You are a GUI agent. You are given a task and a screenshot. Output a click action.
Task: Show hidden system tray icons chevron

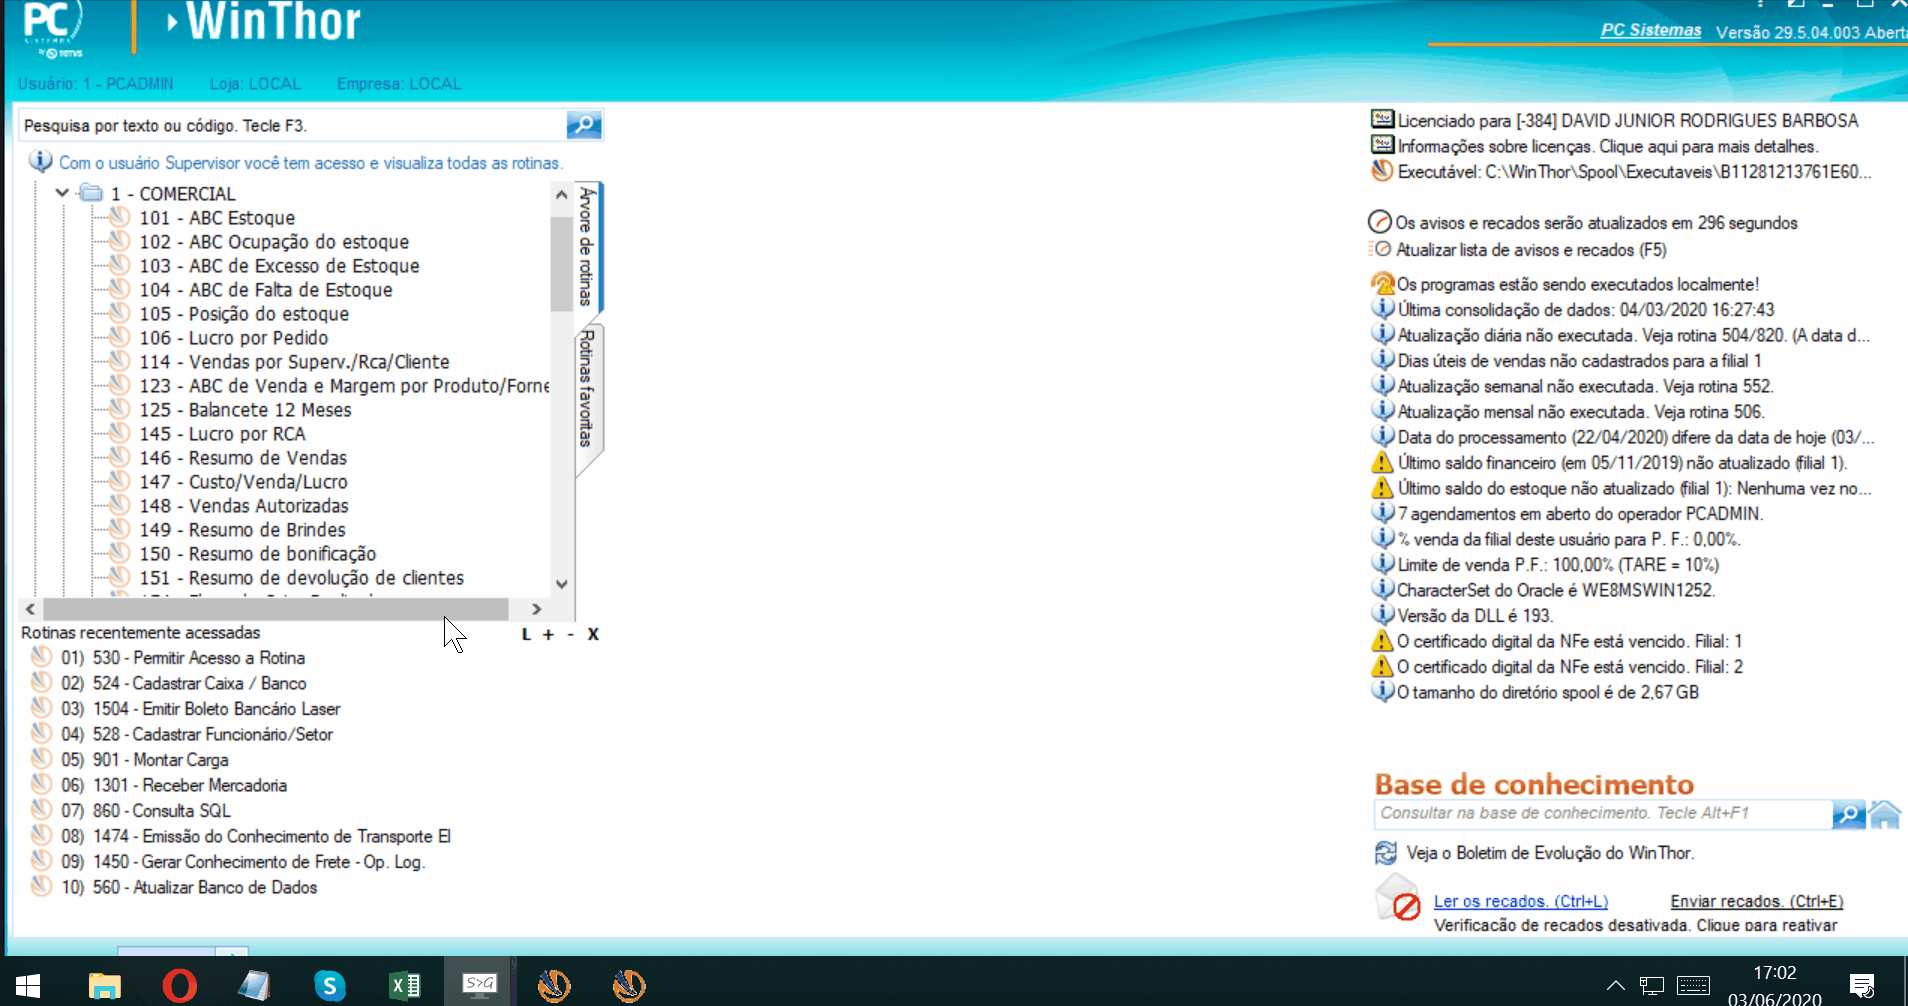1615,986
